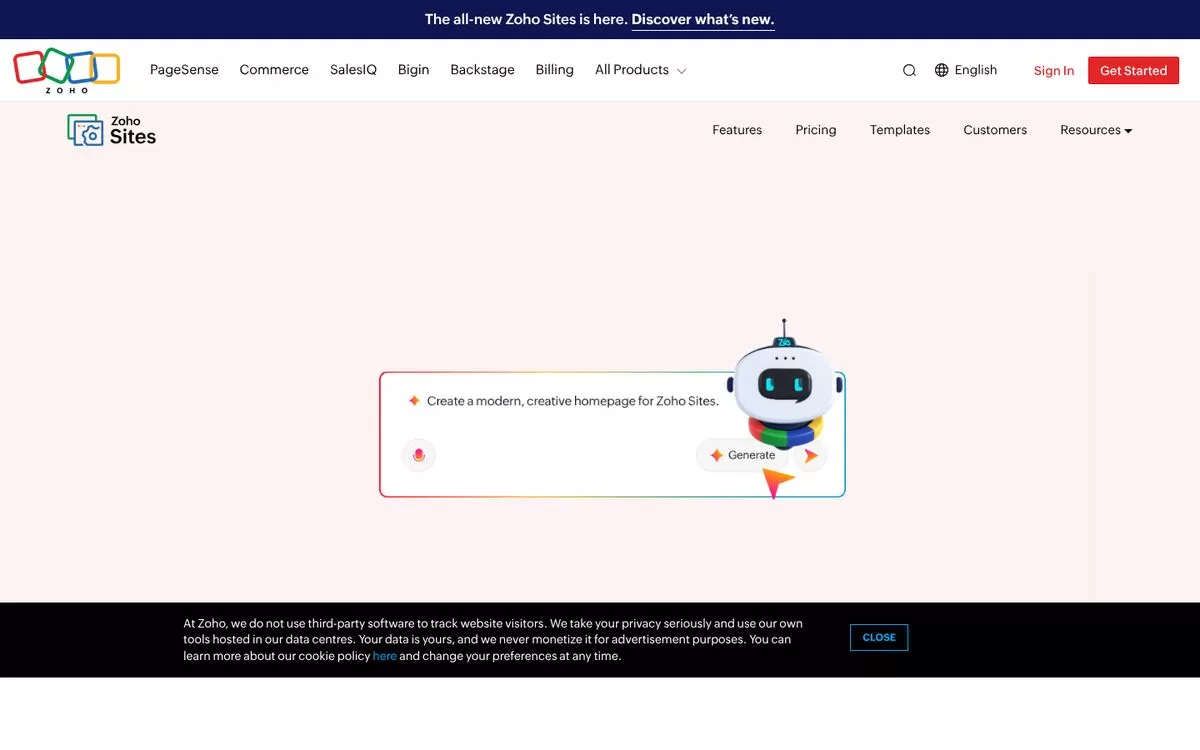Browse the Templates page
This screenshot has width=1200, height=750.
[x=900, y=130]
